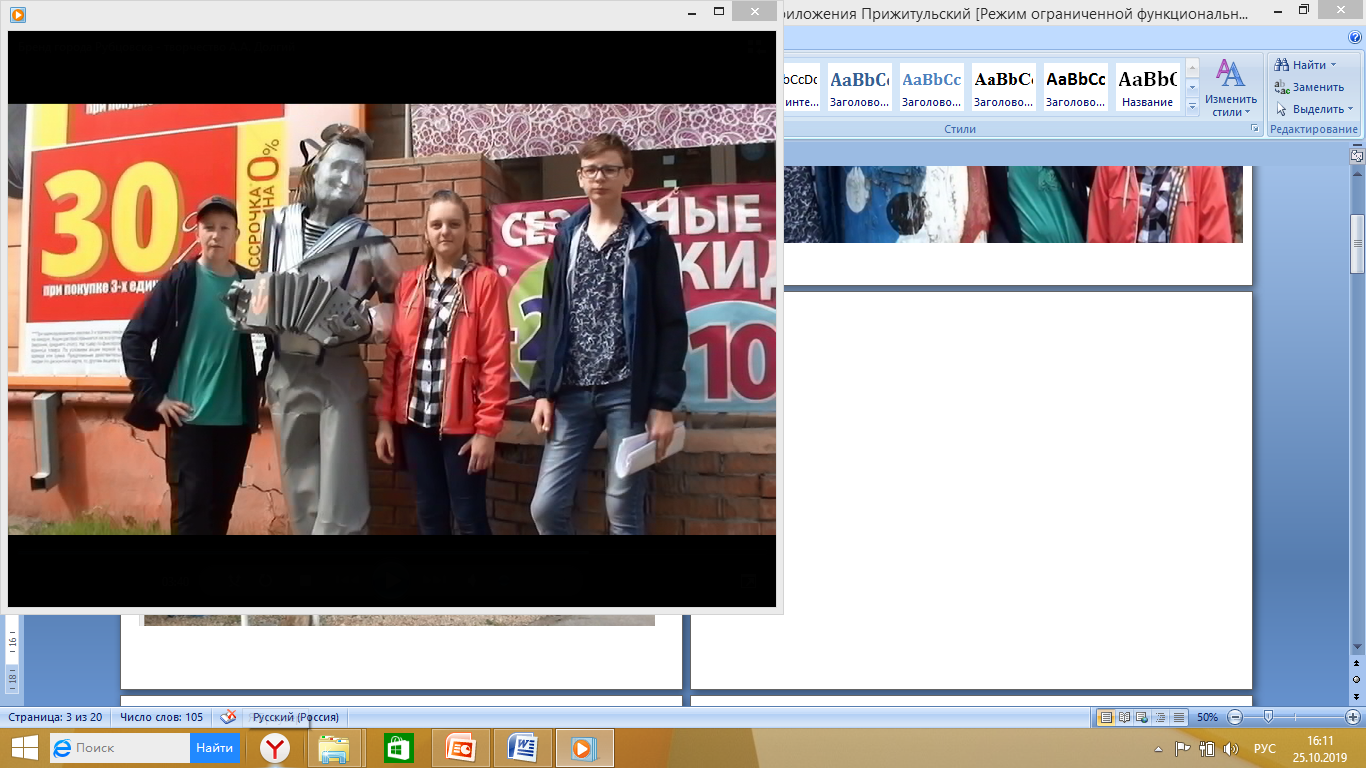Open the orange presentation app in taskbar
The image size is (1366, 768).
[x=461, y=748]
